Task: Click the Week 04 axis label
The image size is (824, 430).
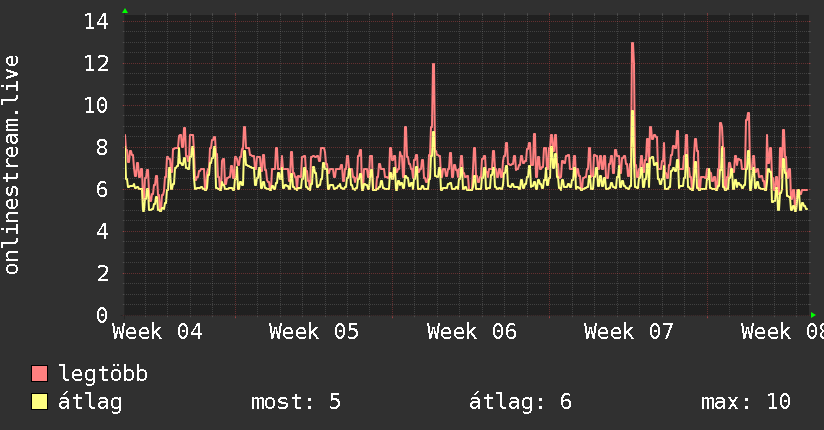Action: tap(157, 332)
